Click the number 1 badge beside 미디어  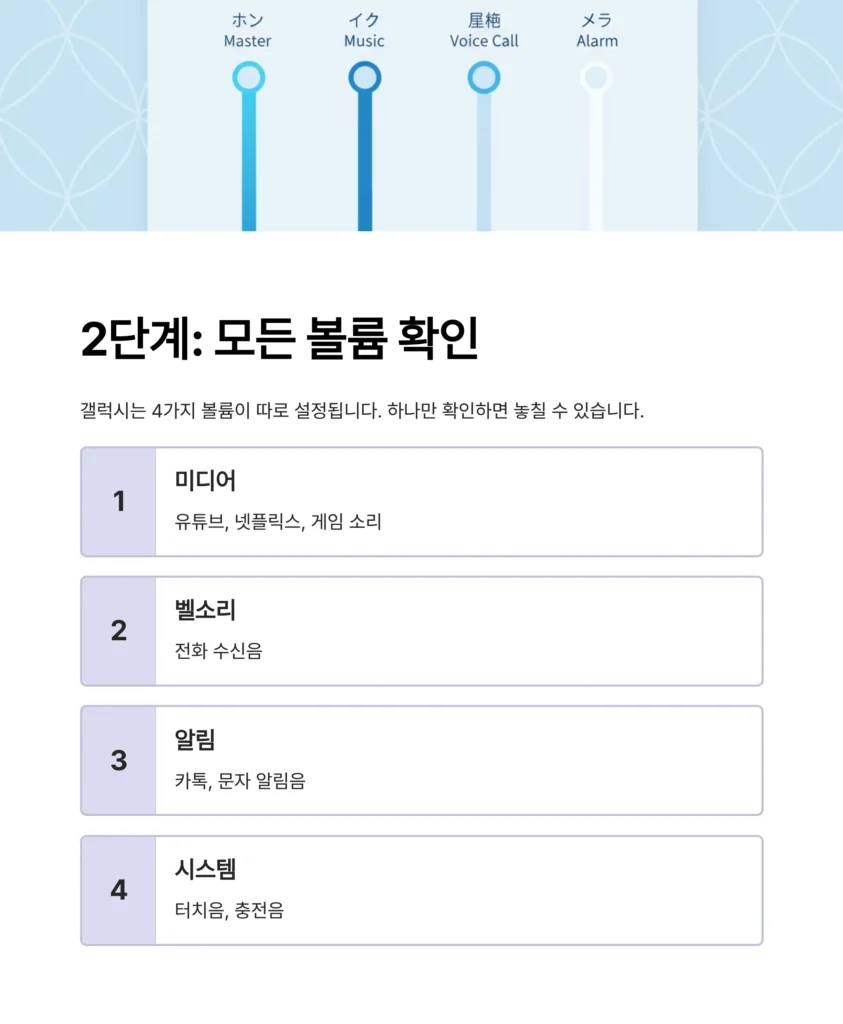click(119, 502)
